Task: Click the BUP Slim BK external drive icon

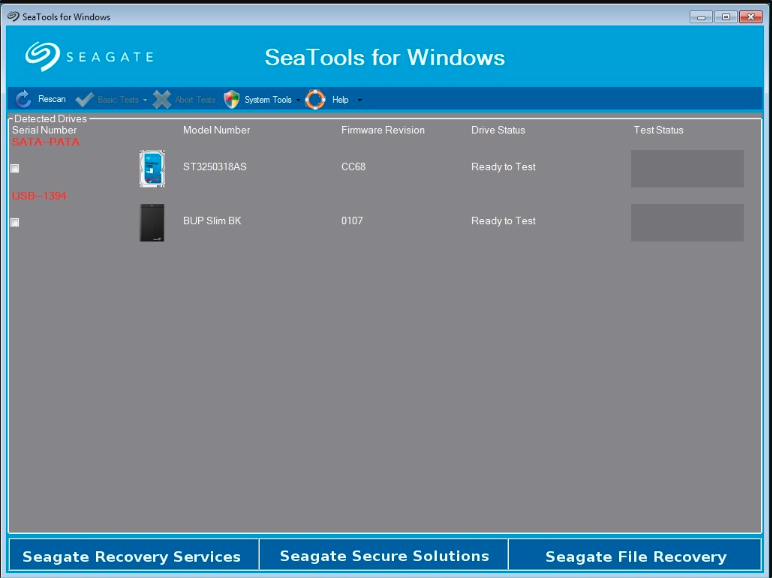Action: coord(152,222)
